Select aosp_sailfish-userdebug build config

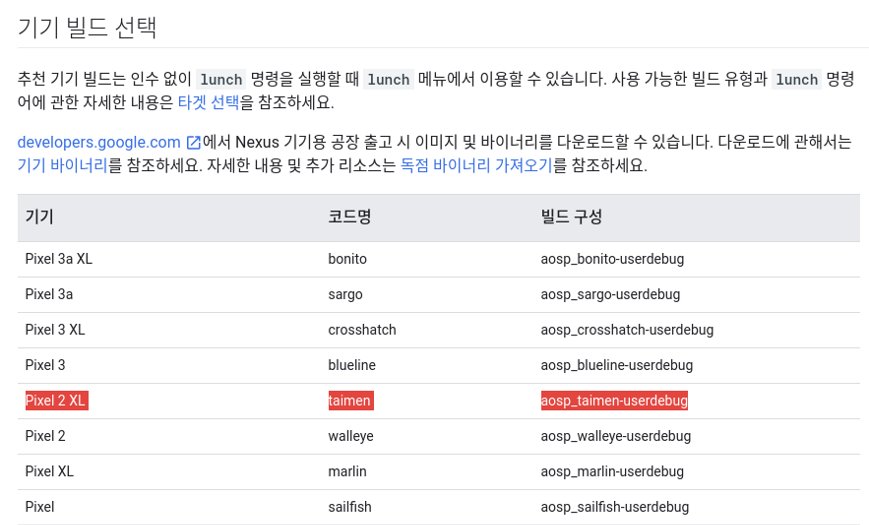(x=615, y=507)
